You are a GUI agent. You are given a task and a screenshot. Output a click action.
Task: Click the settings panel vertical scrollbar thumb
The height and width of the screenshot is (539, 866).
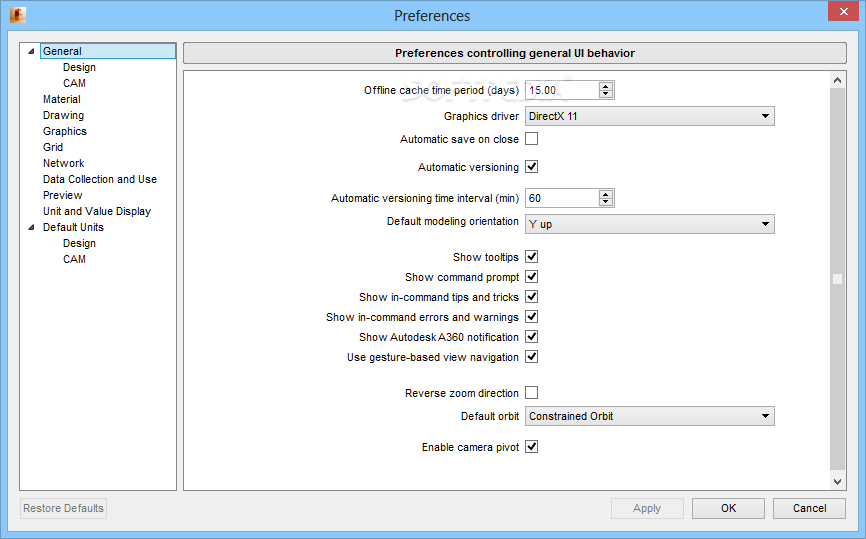837,279
